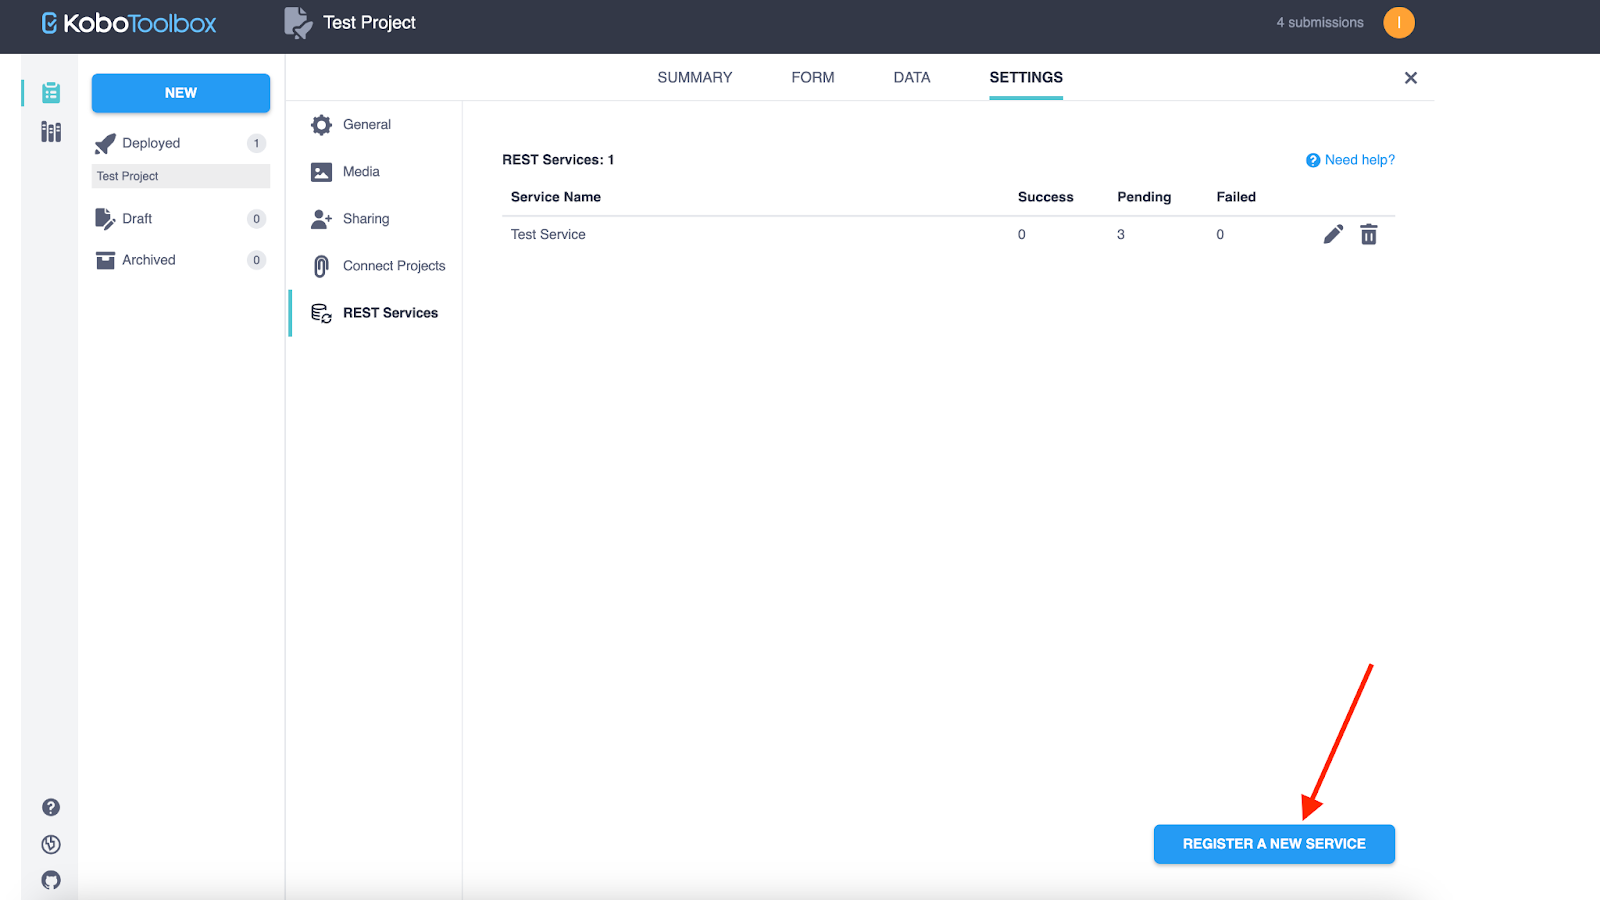Delete Test Service using the trash icon

click(x=1368, y=234)
